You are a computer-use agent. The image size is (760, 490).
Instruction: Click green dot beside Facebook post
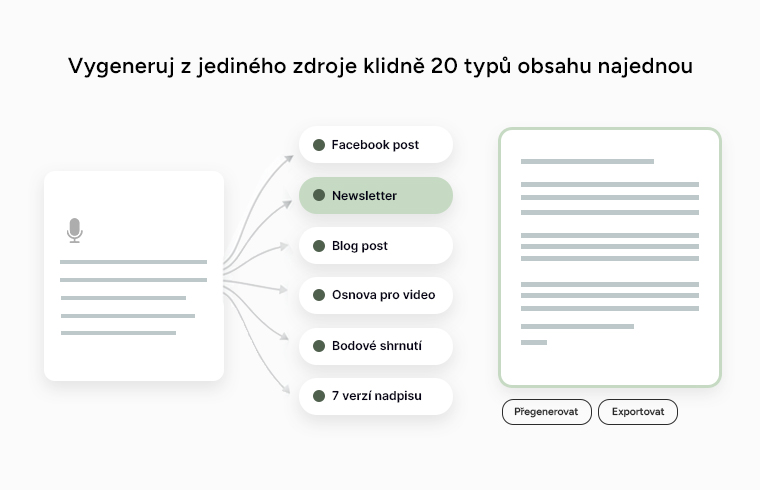(x=319, y=145)
